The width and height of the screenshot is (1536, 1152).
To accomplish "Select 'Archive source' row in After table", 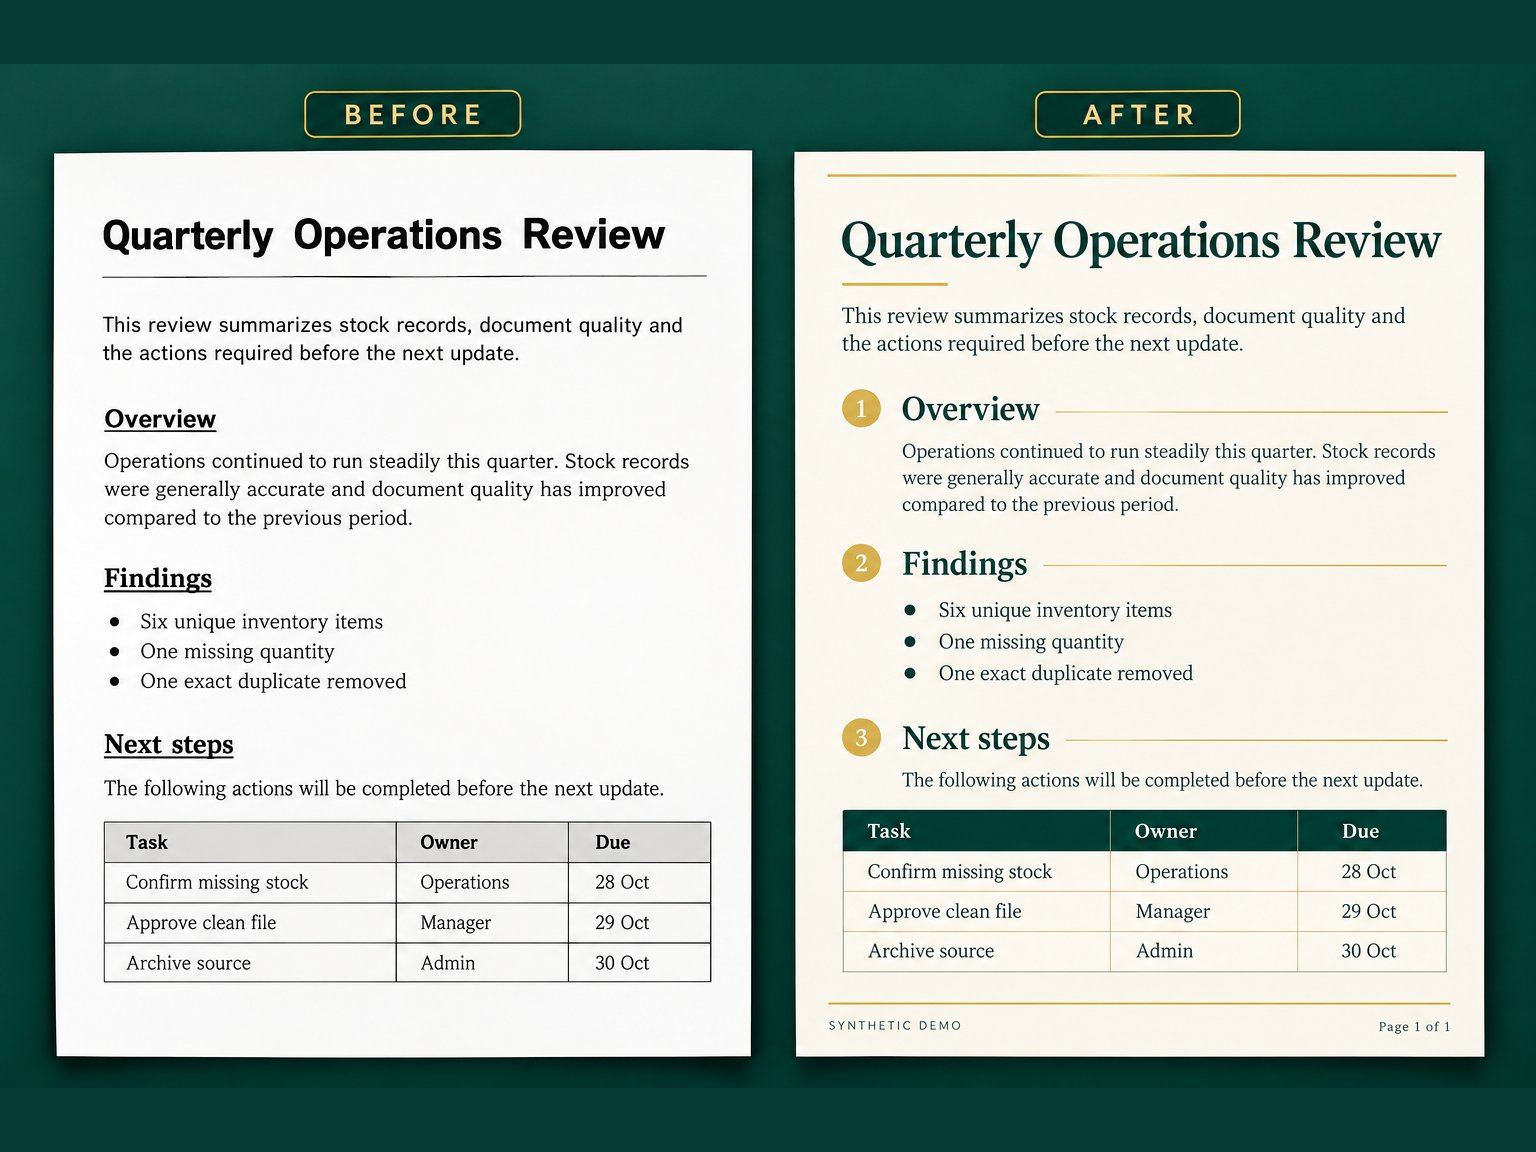I will pyautogui.click(x=1144, y=951).
